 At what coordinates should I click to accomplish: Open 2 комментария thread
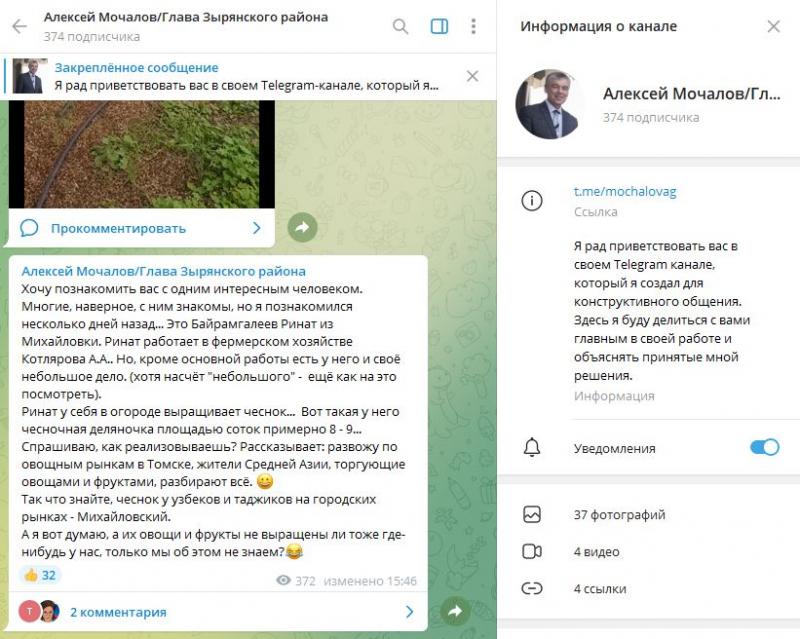118,612
